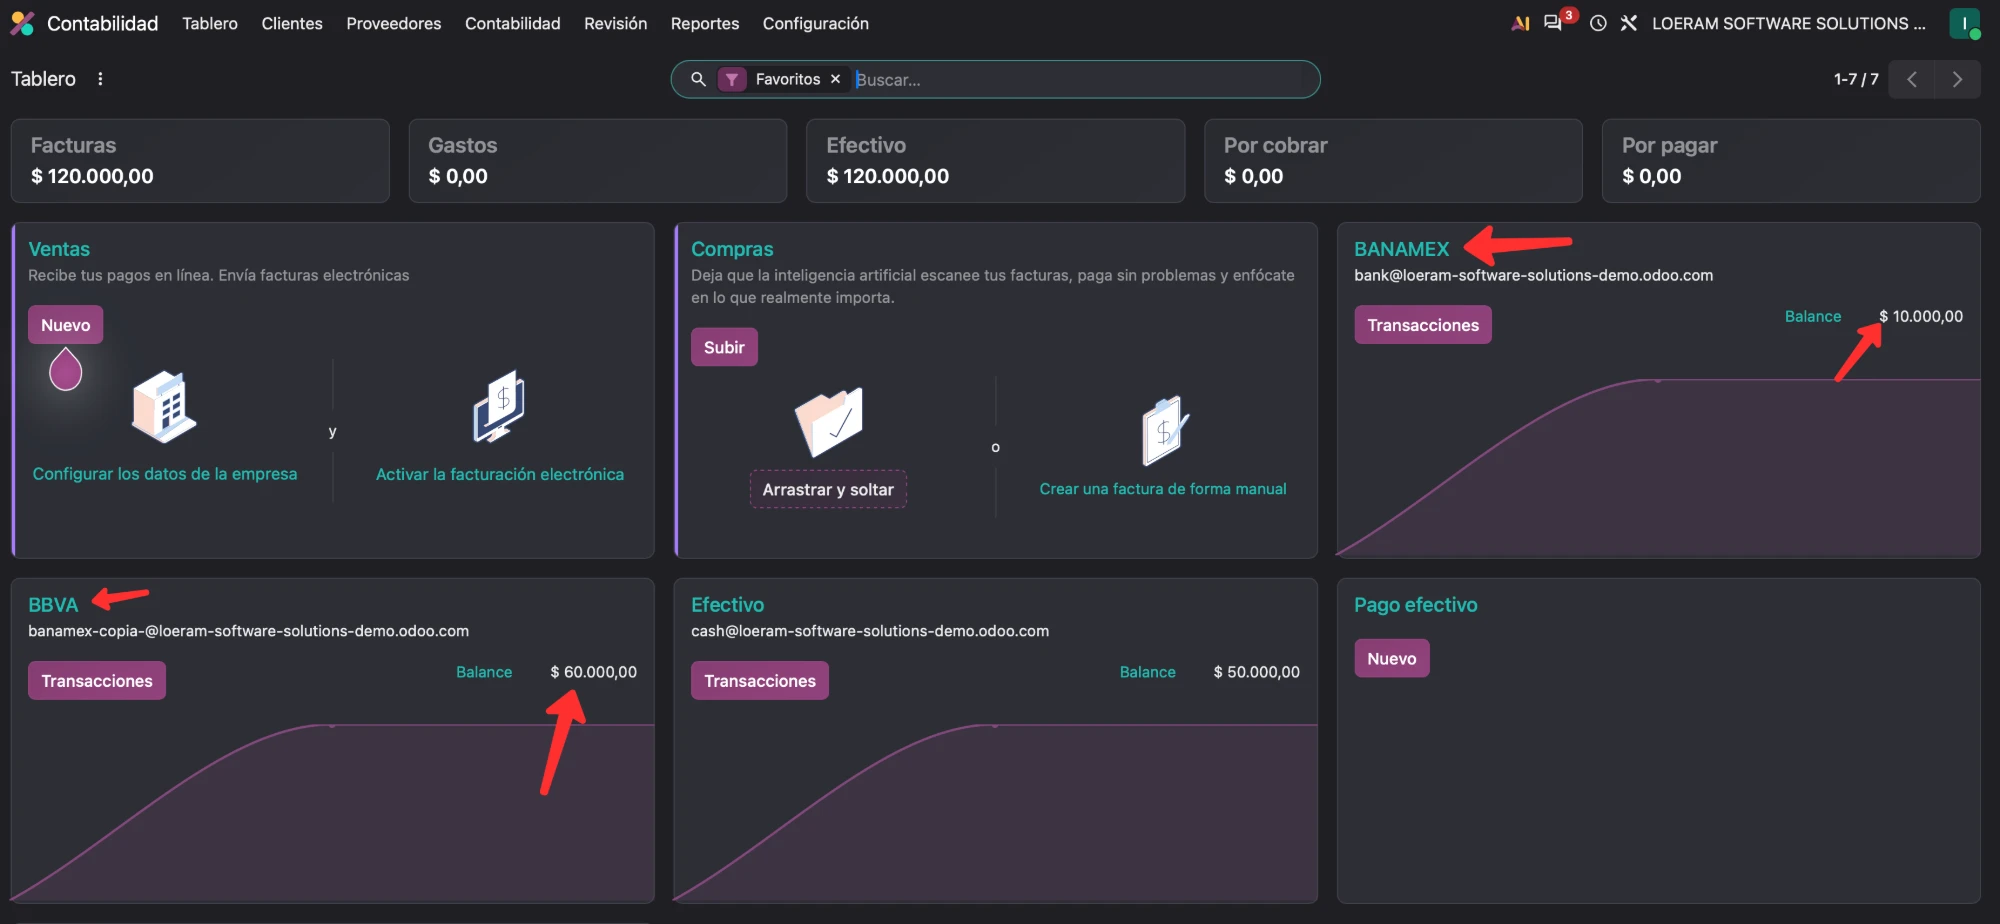The height and width of the screenshot is (924, 2000).
Task: Open the Reportes menu
Action: tap(705, 23)
